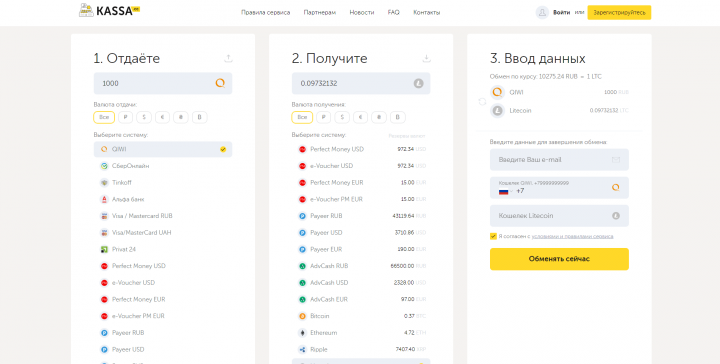
Task: Open the FAQ menu item
Action: pos(394,12)
